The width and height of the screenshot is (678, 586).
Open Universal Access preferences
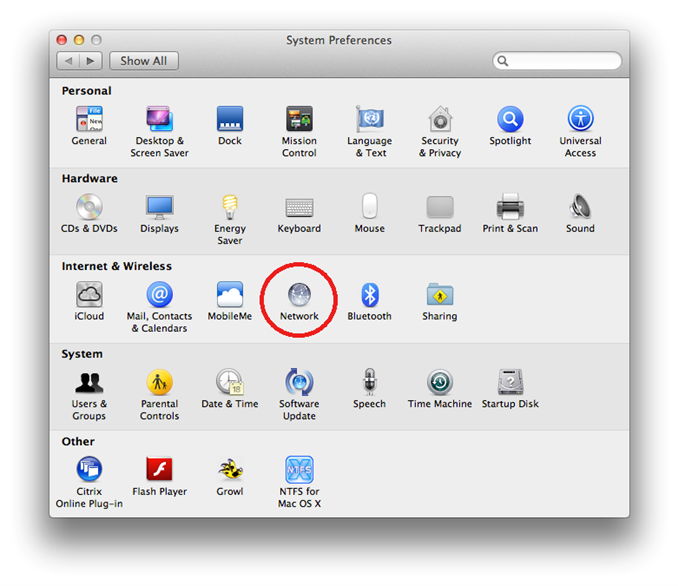[x=580, y=120]
